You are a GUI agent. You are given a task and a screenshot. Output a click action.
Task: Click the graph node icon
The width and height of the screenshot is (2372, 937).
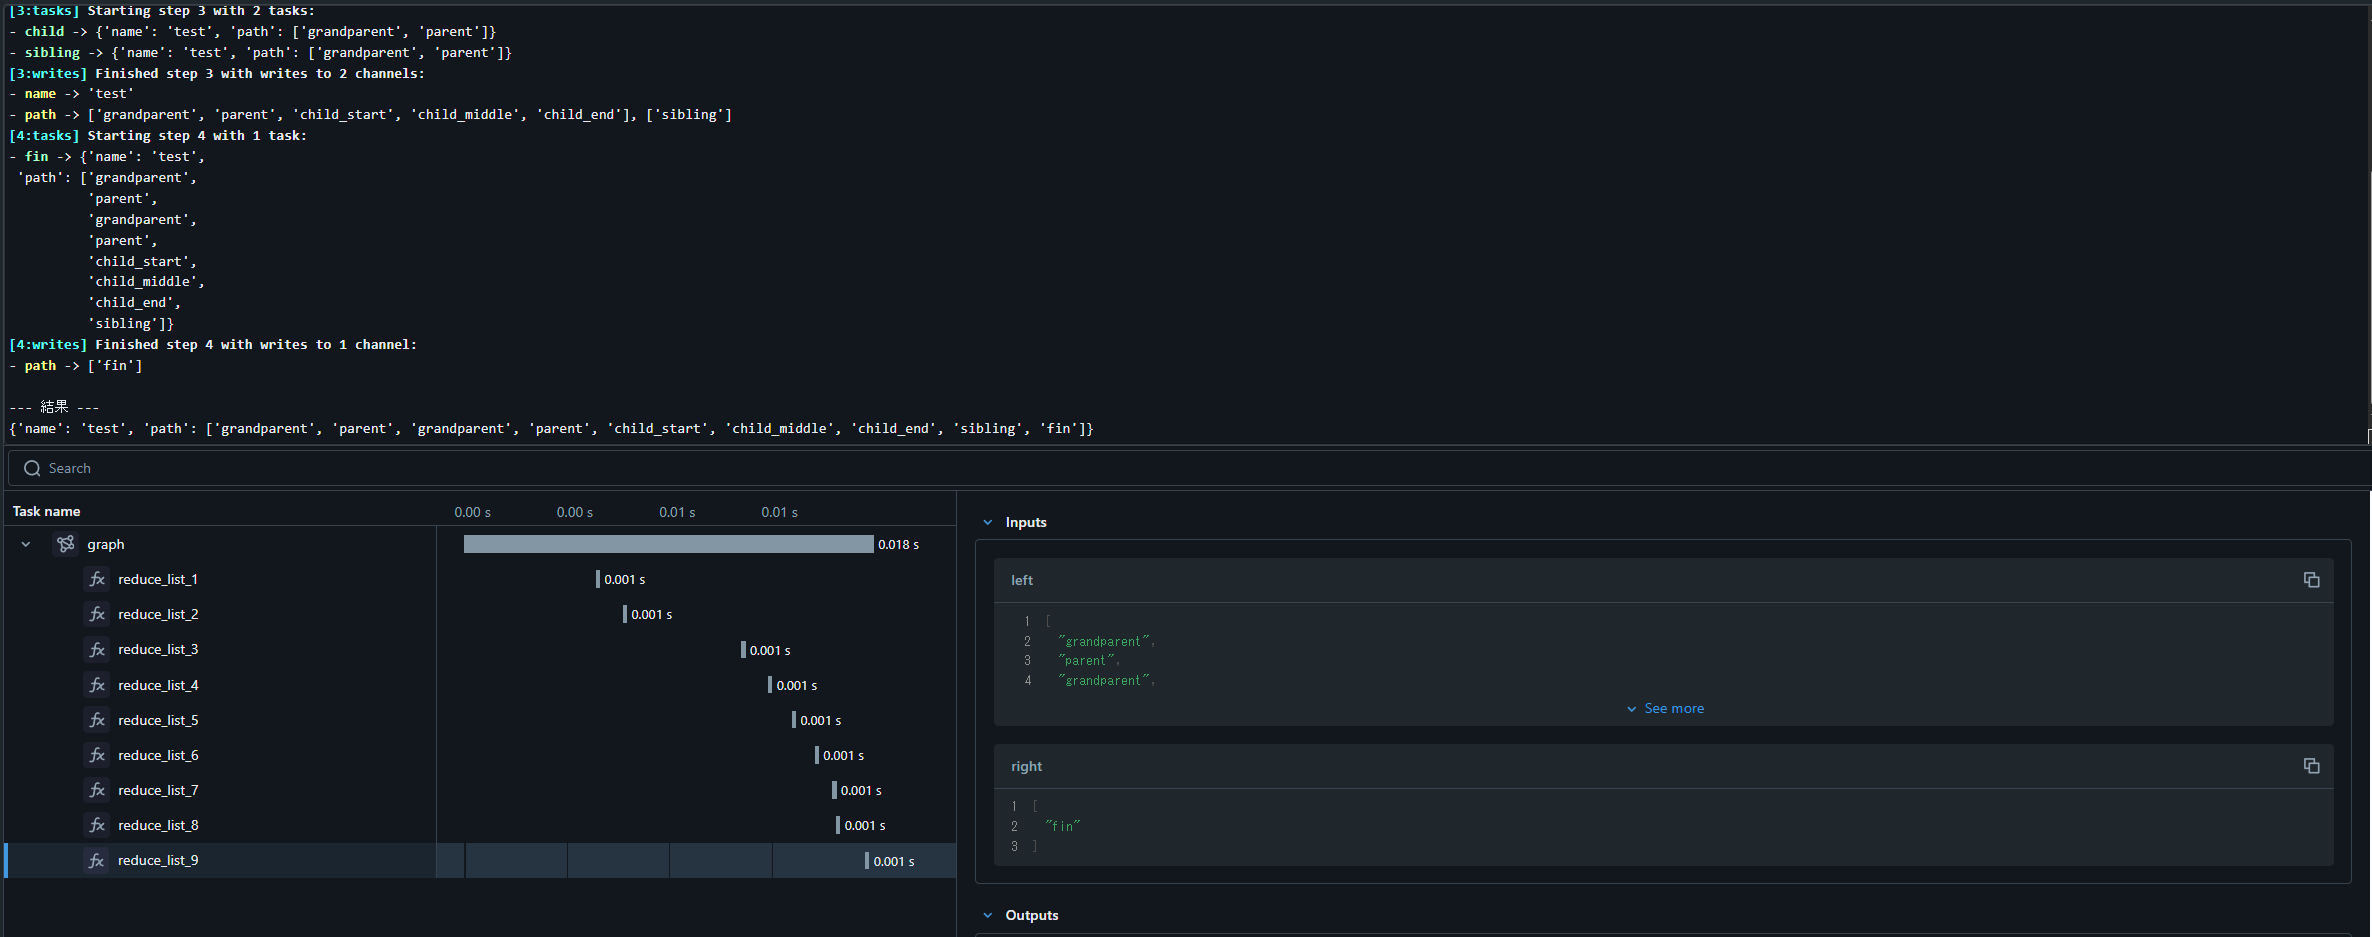click(66, 544)
